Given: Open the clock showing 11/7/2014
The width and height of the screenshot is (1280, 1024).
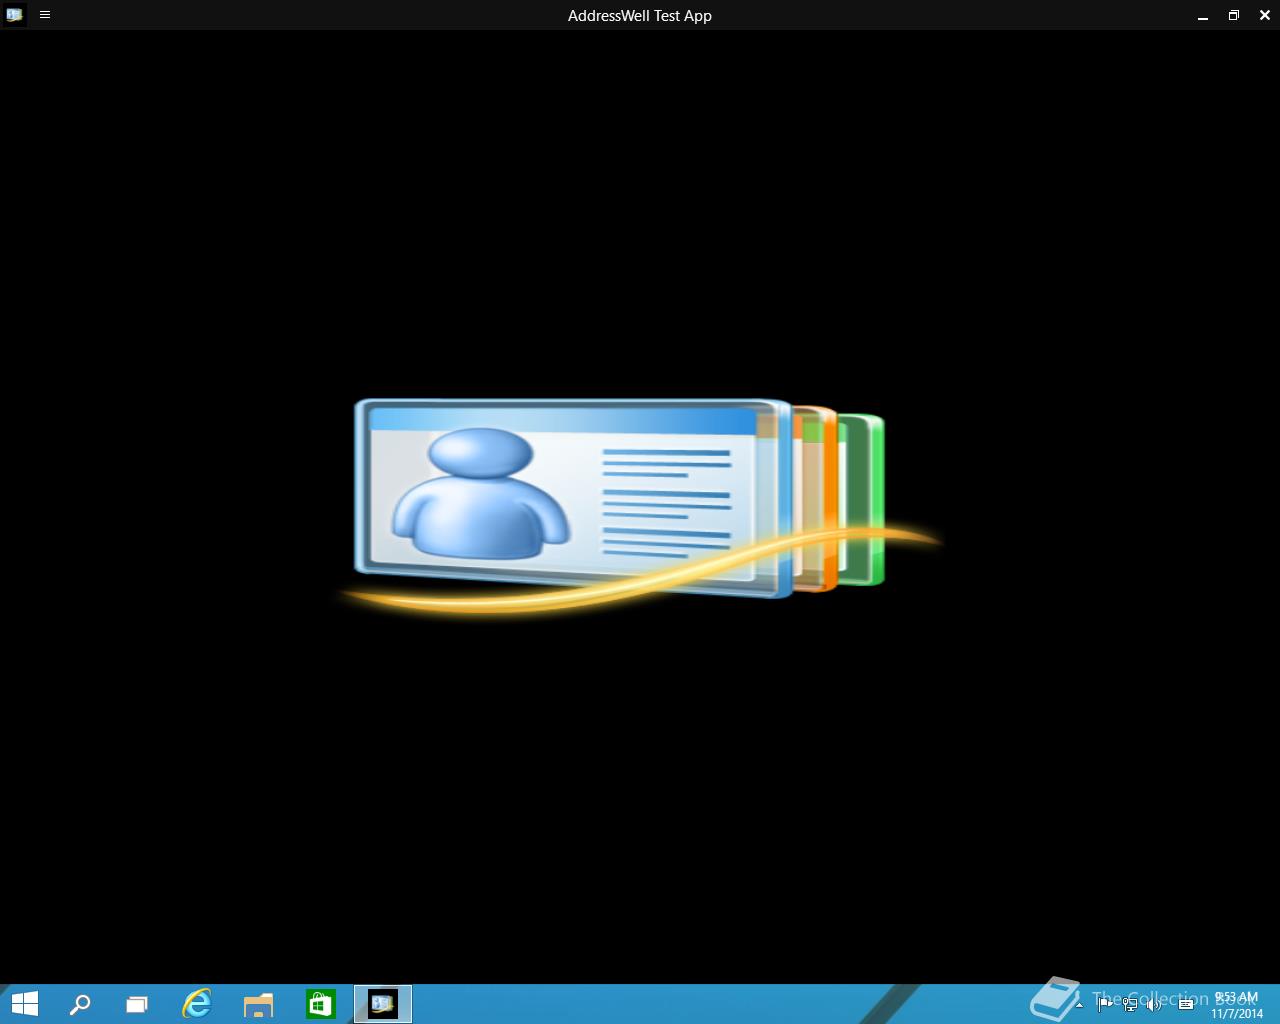Looking at the screenshot, I should 1237,1005.
